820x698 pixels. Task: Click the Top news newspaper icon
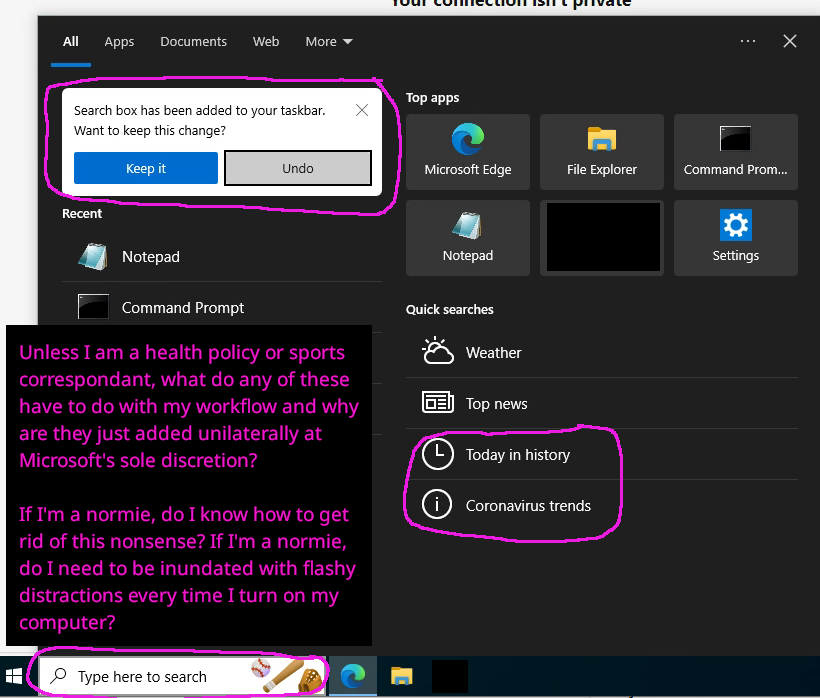coord(438,403)
